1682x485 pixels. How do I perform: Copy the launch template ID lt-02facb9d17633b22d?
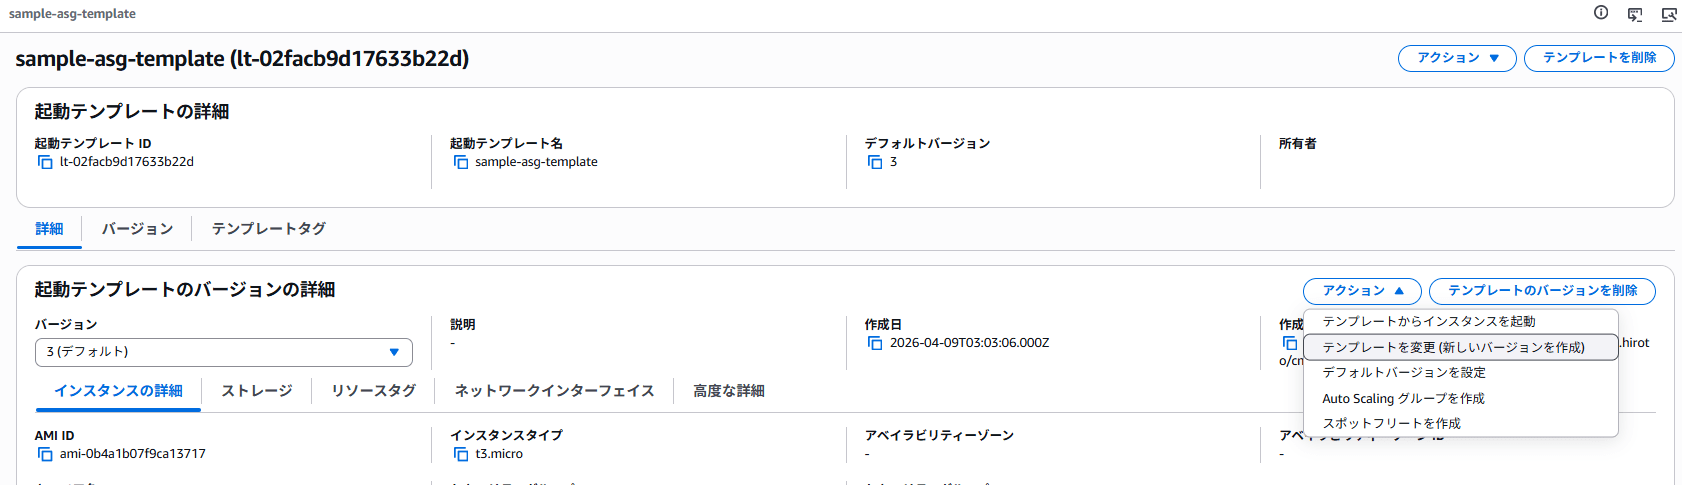point(45,162)
